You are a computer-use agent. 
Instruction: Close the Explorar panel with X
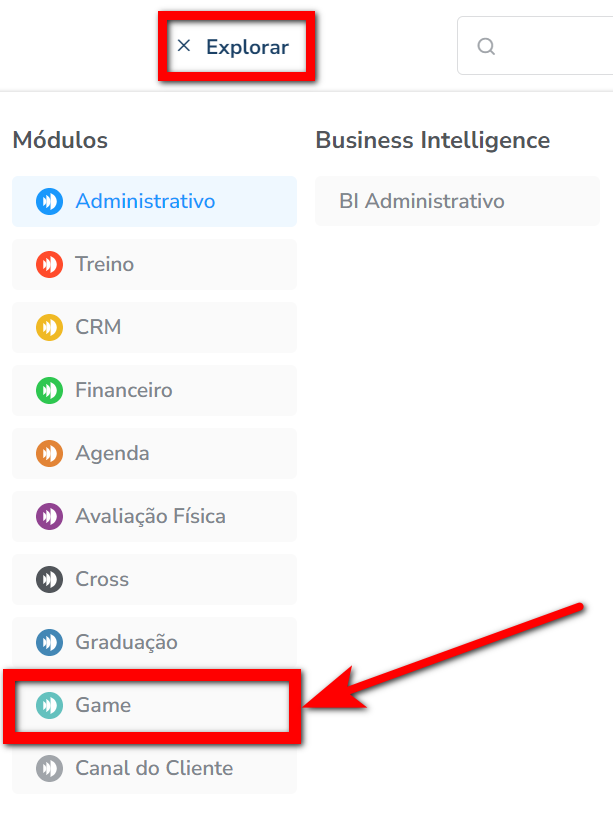(184, 46)
